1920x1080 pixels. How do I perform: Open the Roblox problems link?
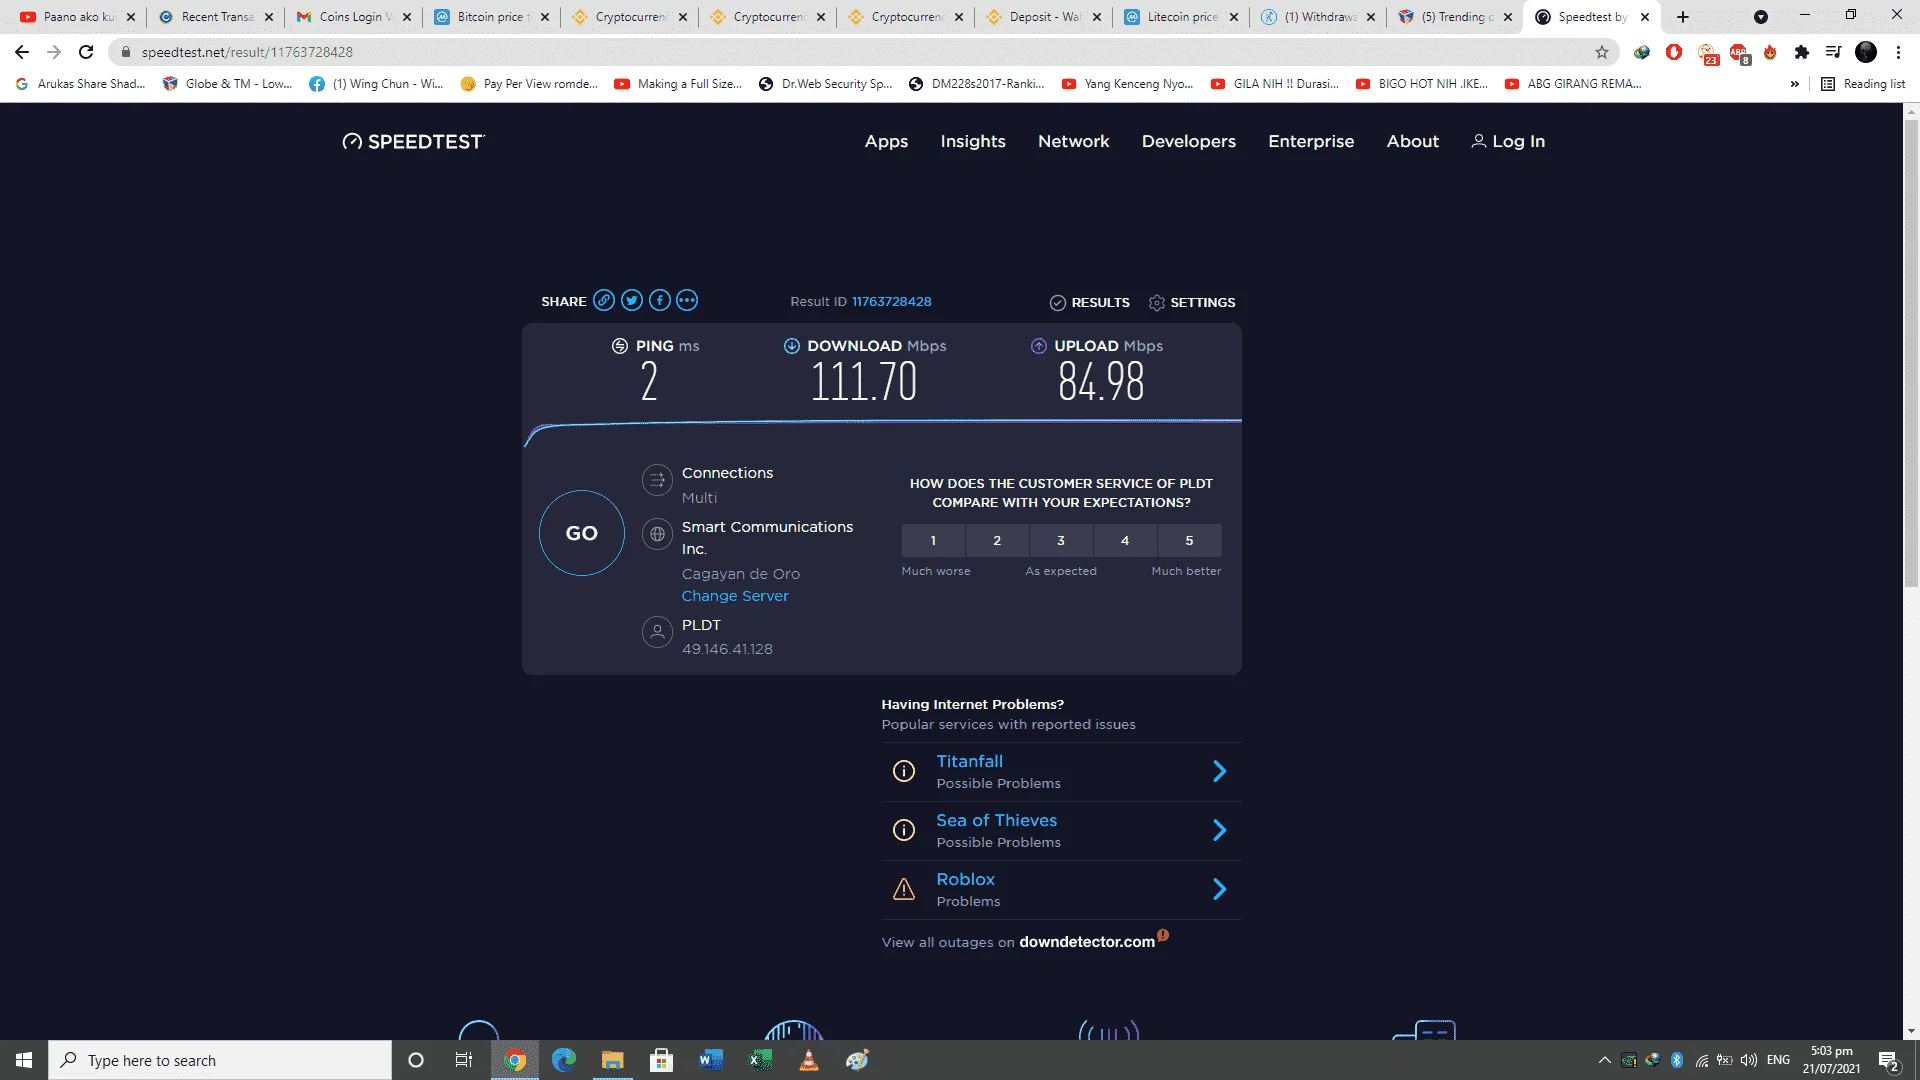point(965,879)
